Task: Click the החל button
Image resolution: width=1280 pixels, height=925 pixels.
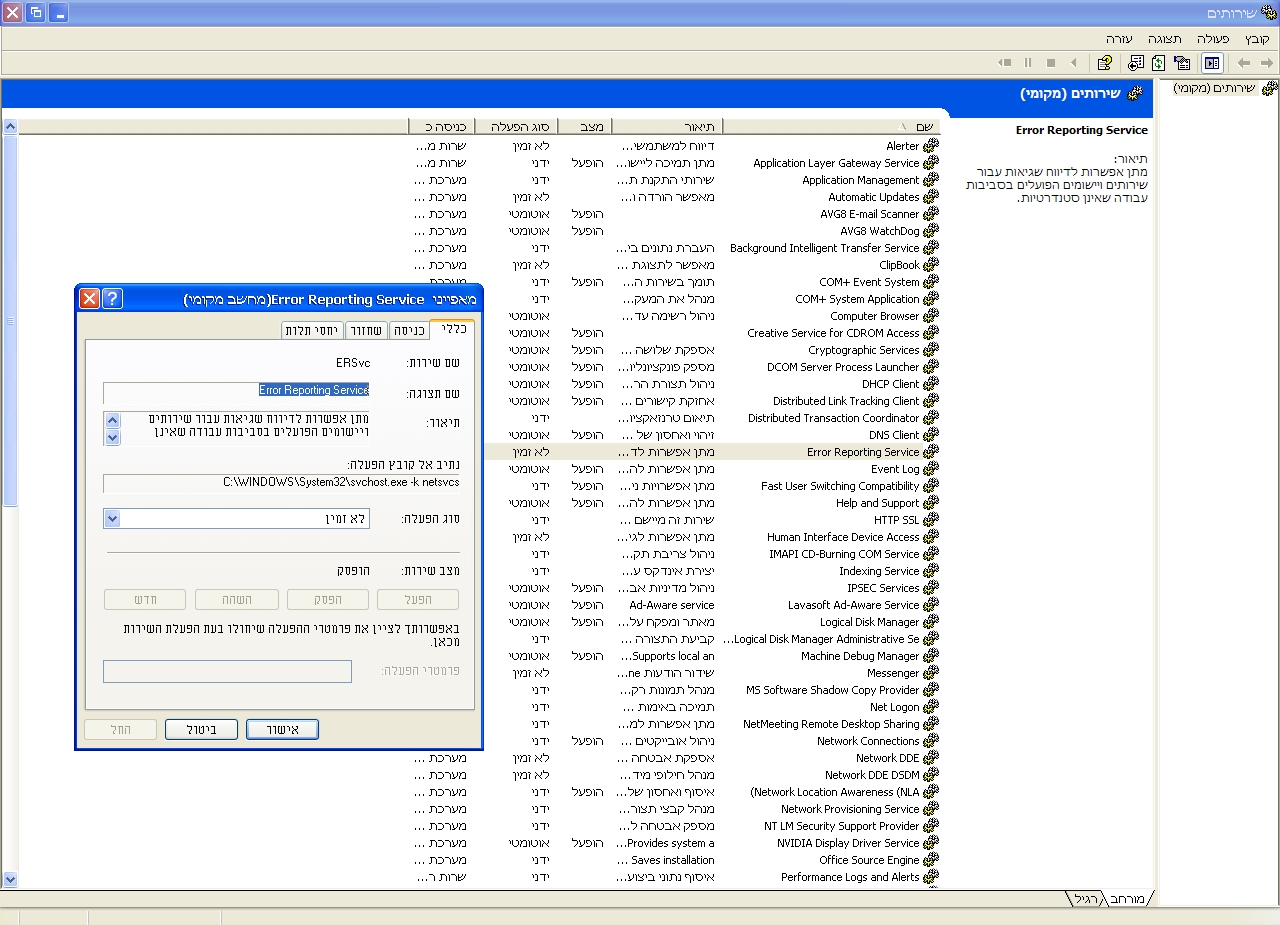Action: pyautogui.click(x=121, y=730)
